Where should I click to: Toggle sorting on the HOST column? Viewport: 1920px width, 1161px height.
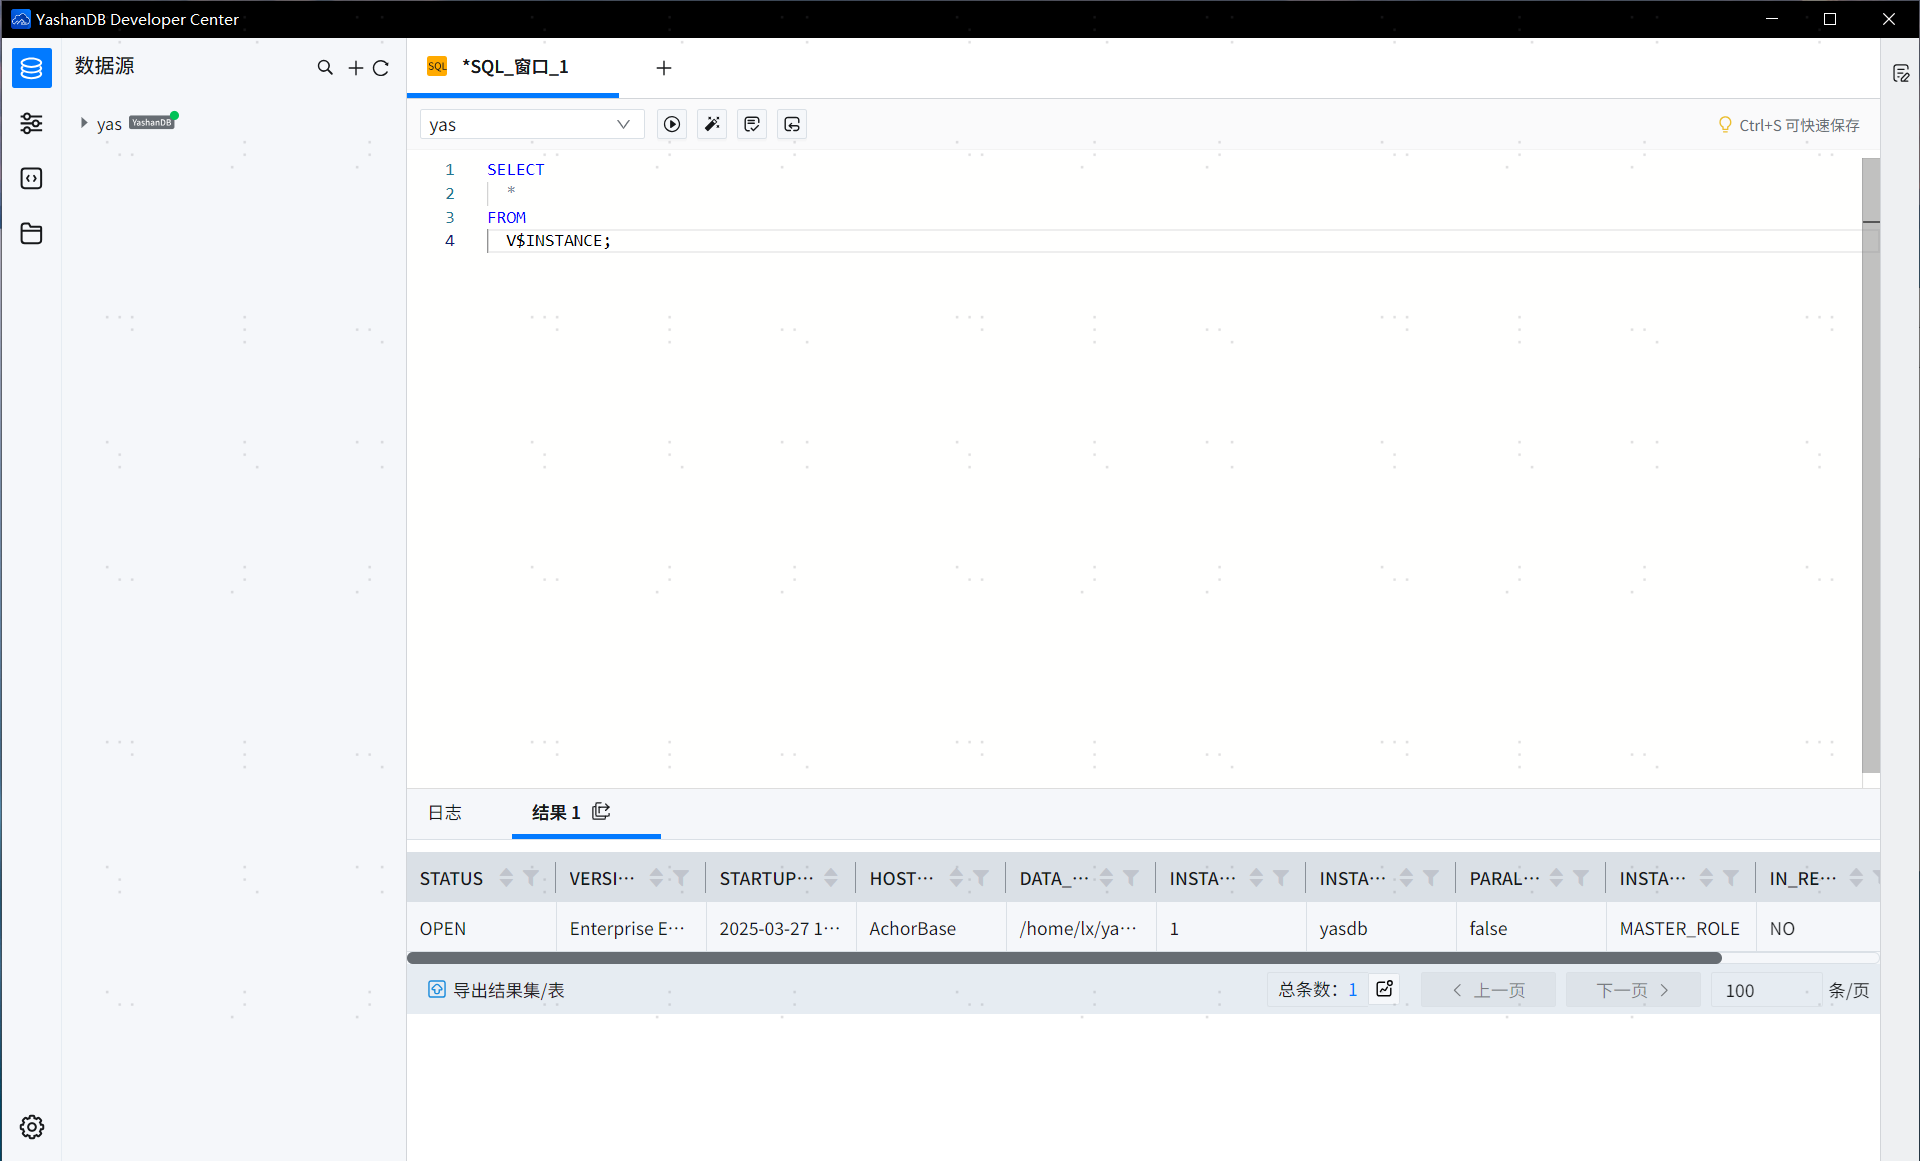958,877
